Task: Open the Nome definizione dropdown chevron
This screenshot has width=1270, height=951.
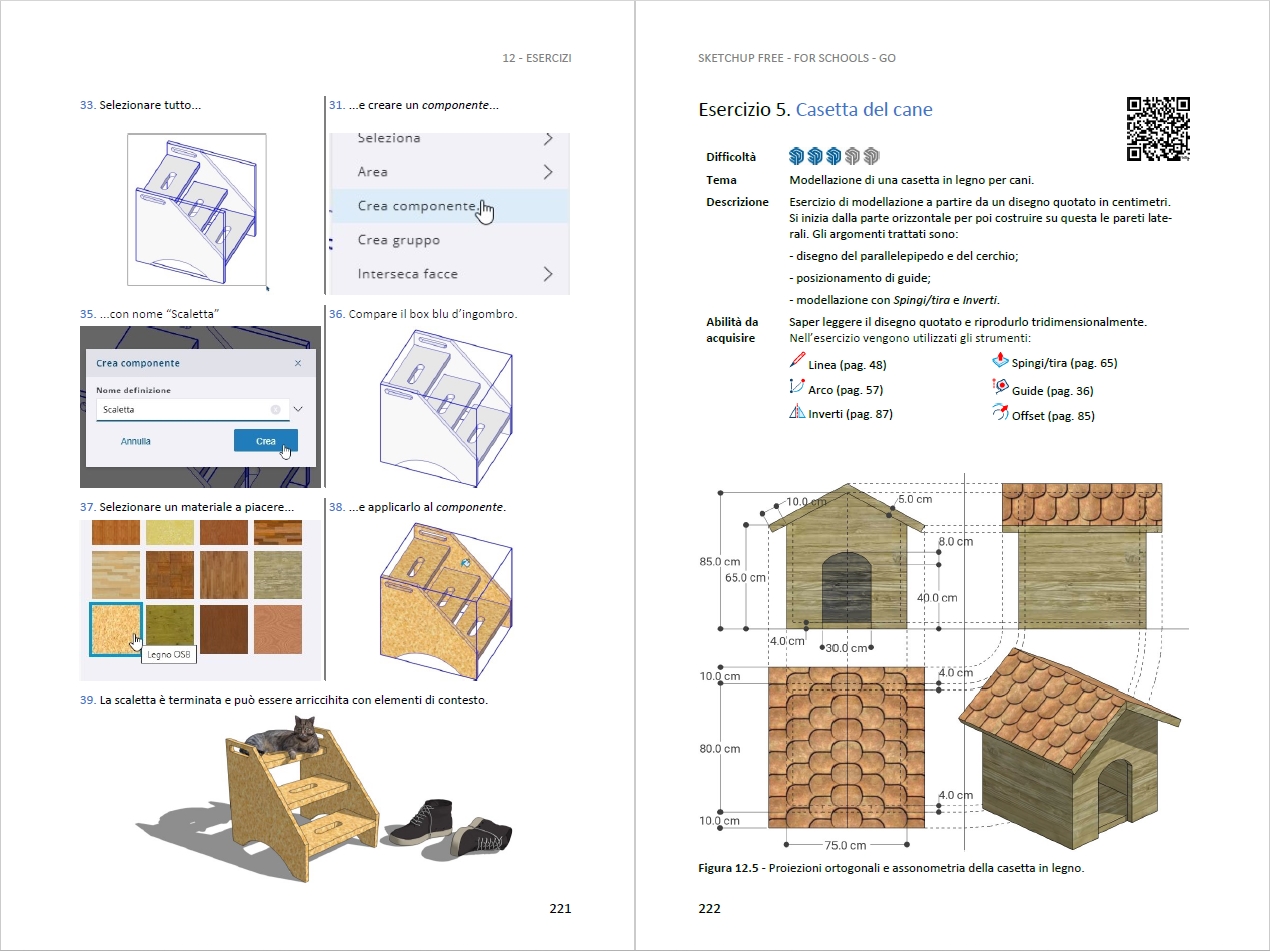Action: click(298, 410)
